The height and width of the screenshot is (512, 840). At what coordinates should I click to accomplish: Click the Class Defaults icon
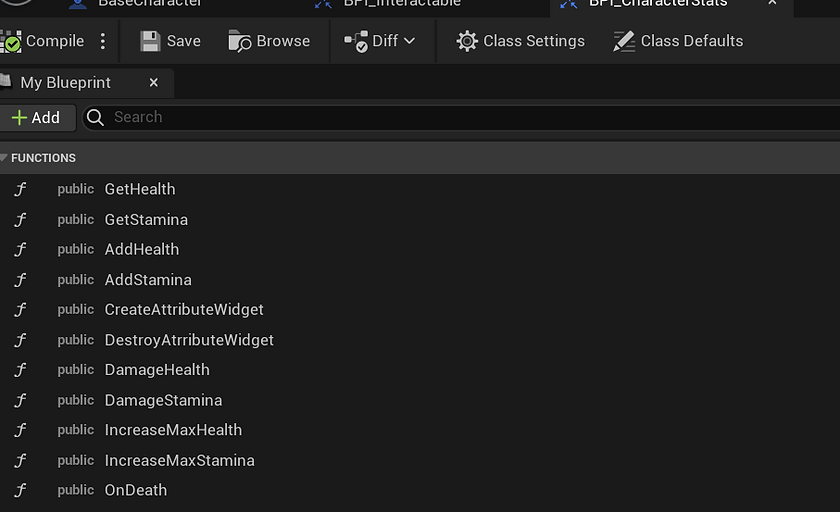pos(624,41)
